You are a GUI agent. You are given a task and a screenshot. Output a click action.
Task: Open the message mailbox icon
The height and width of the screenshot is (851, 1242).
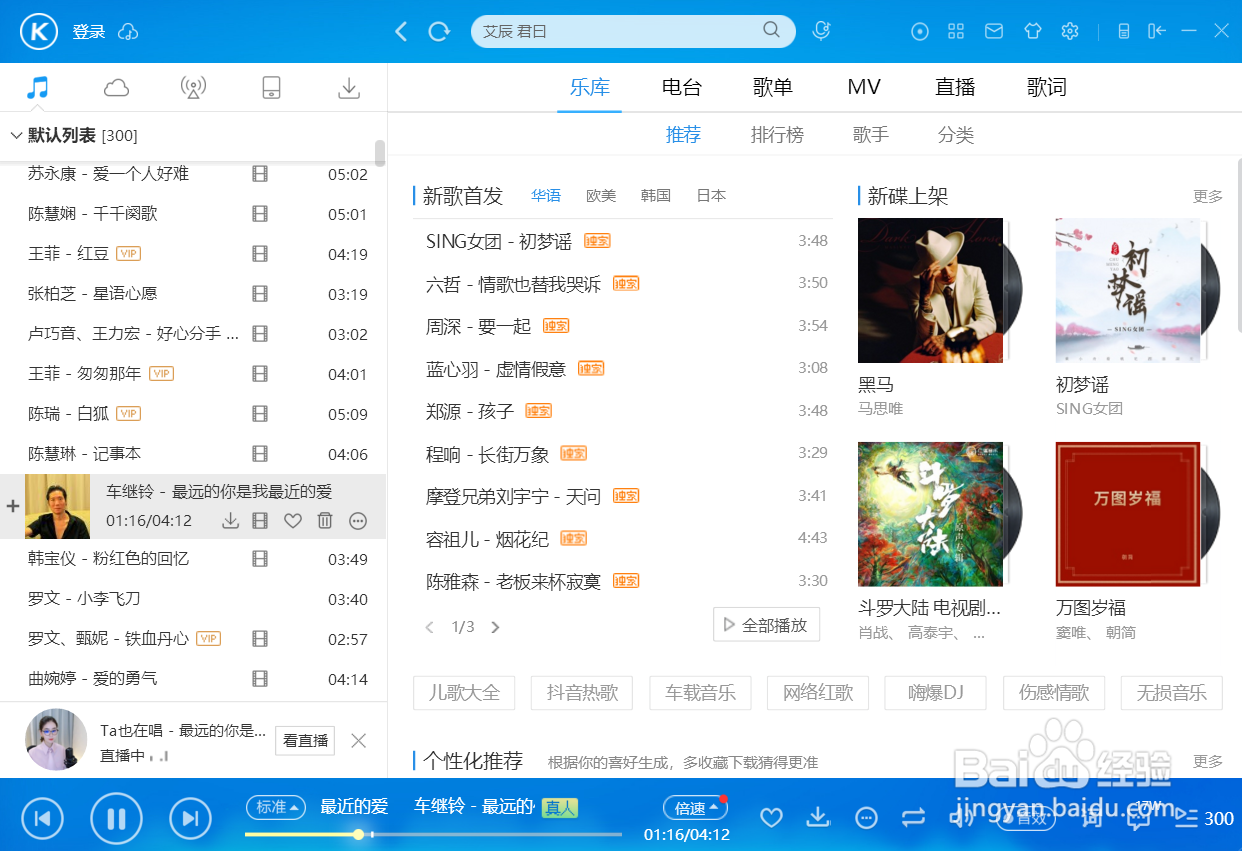tap(994, 31)
